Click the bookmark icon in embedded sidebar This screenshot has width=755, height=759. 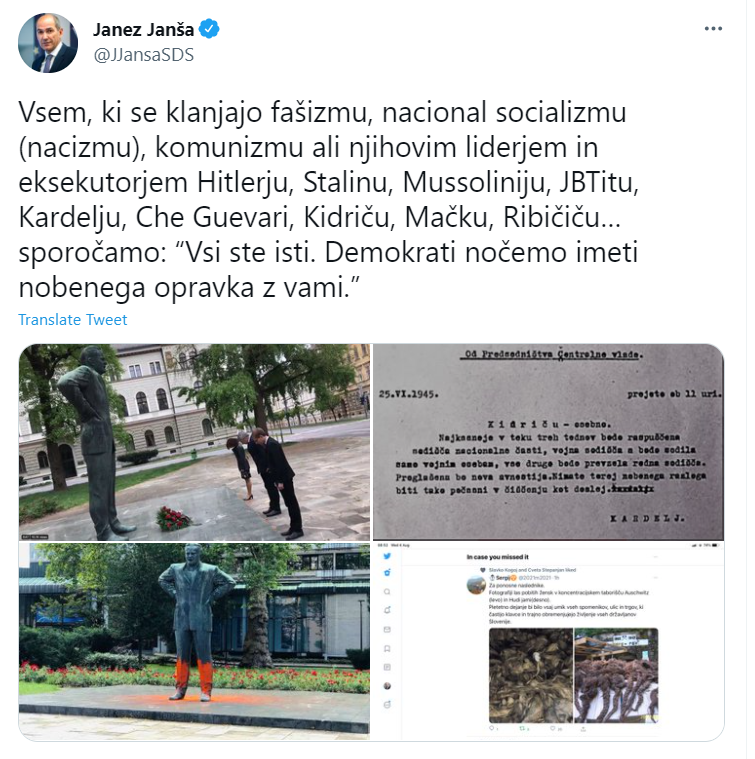tap(387, 649)
